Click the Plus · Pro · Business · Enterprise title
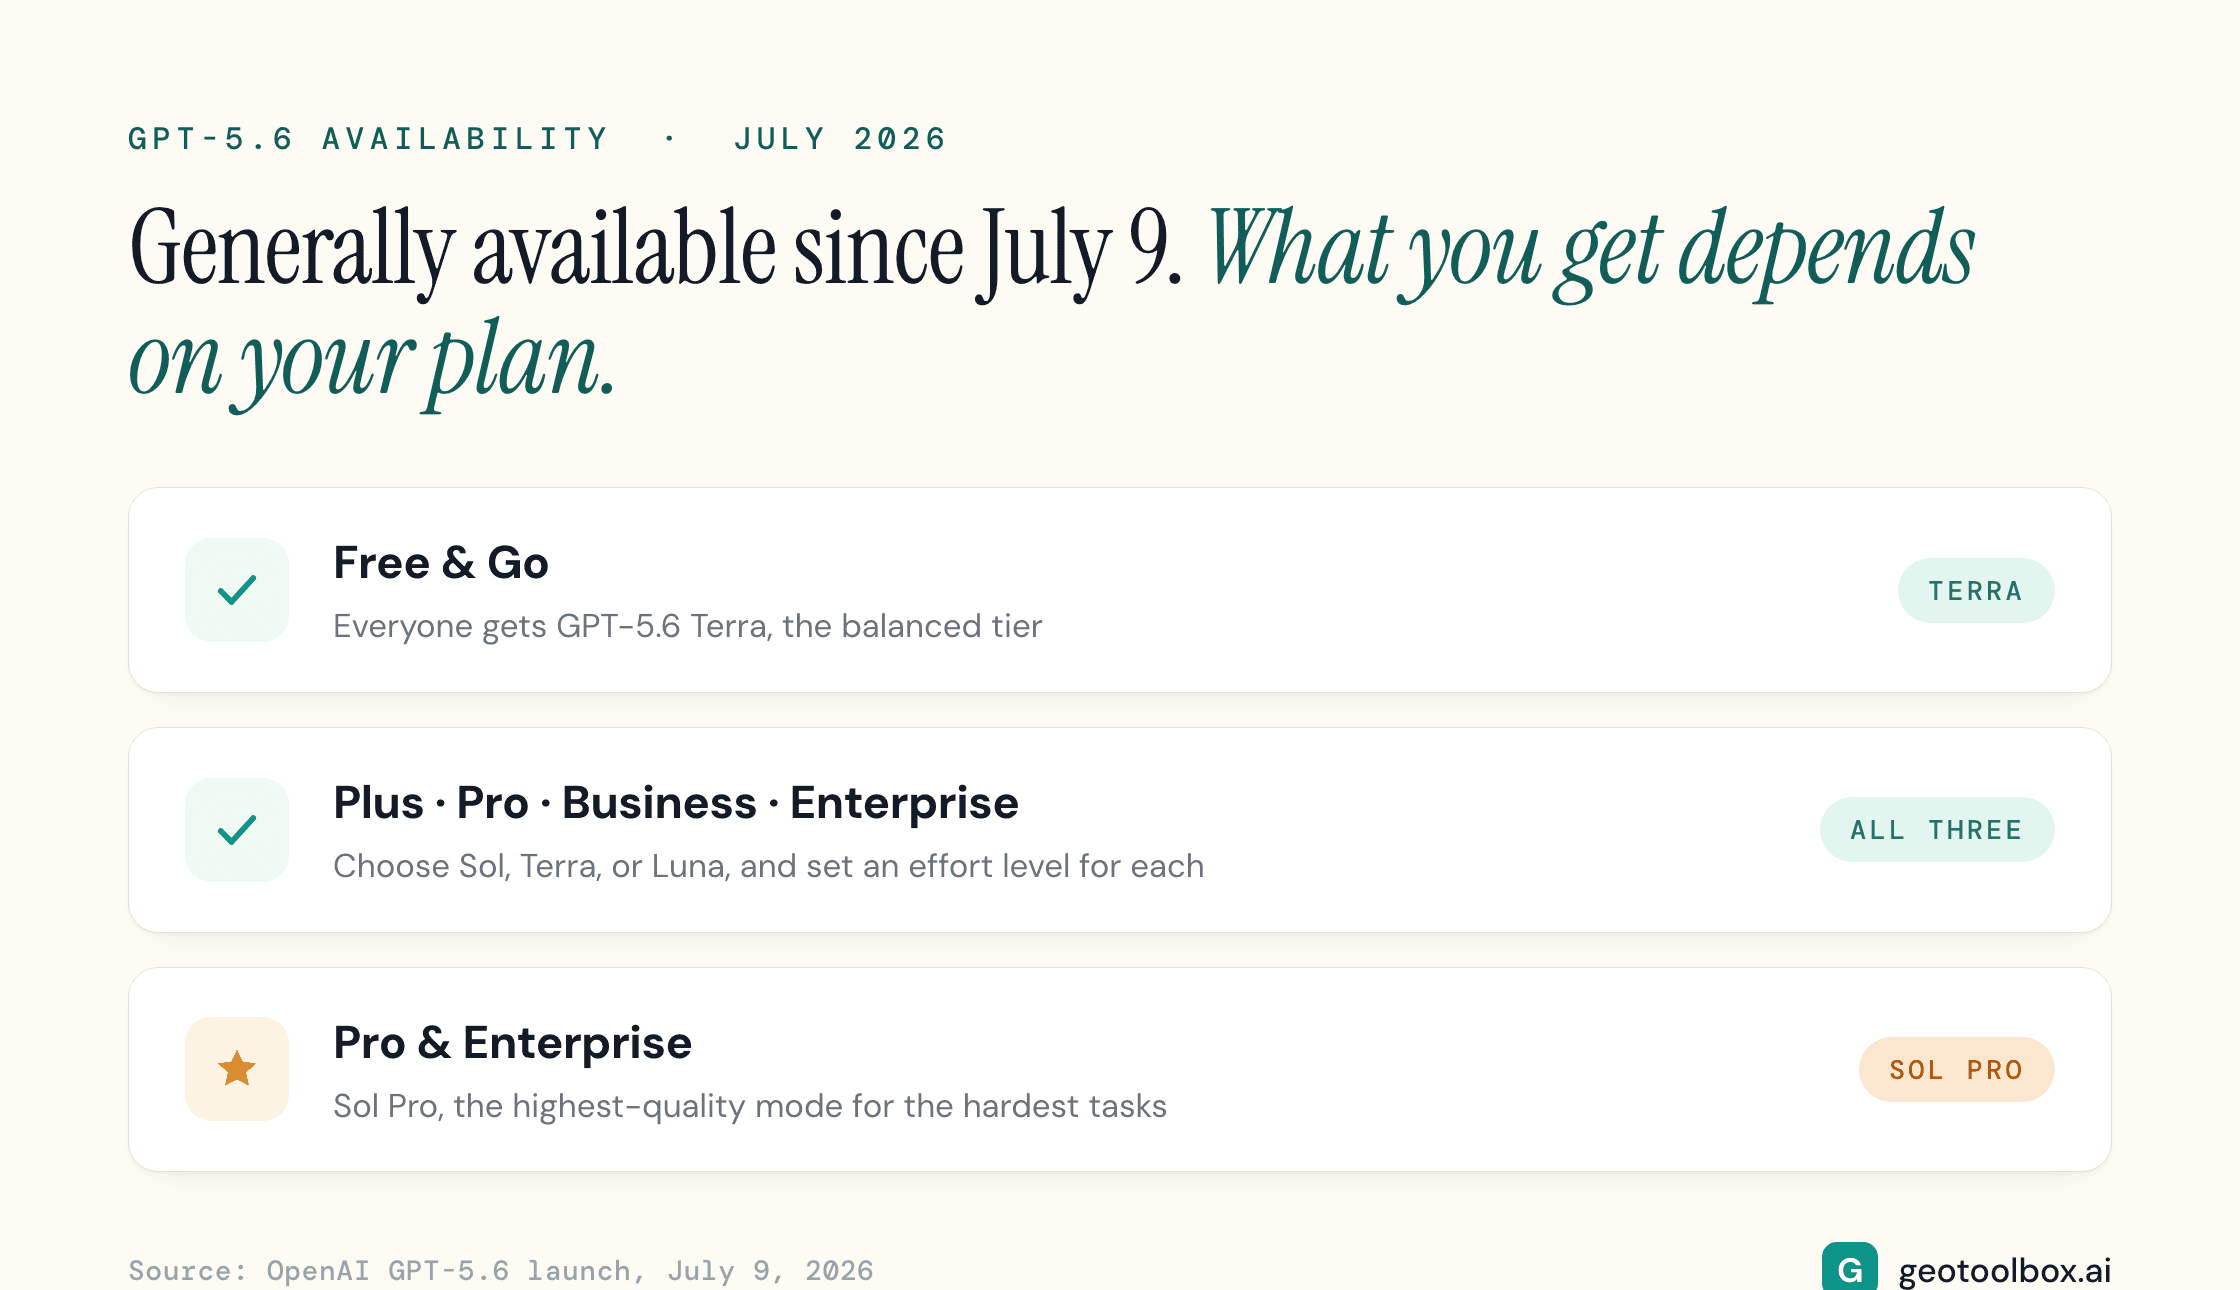This screenshot has width=2240, height=1290. tap(676, 803)
